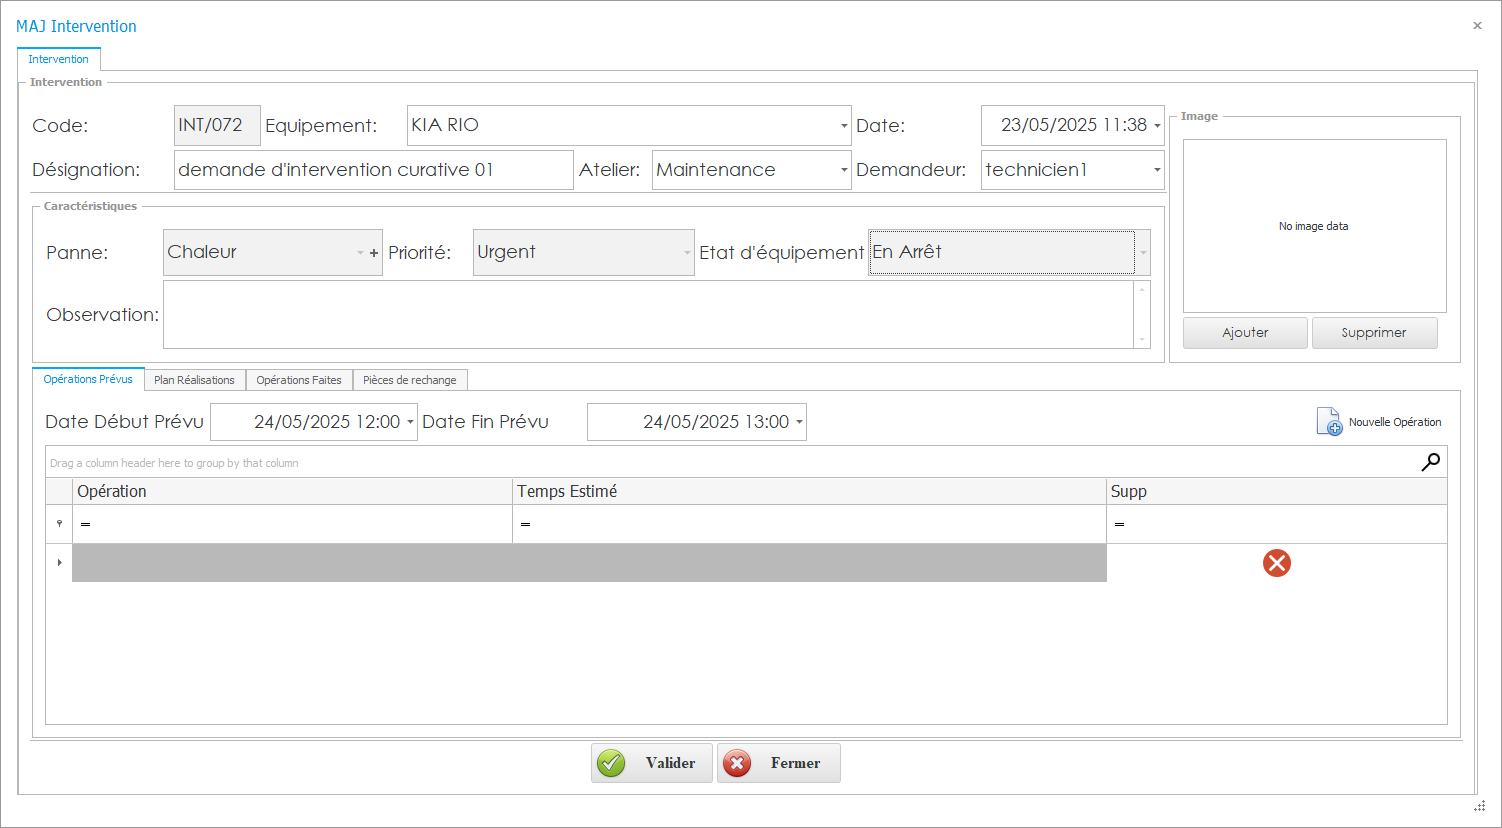This screenshot has width=1502, height=828.
Task: Click the Temps Estimé column header
Action: click(808, 491)
